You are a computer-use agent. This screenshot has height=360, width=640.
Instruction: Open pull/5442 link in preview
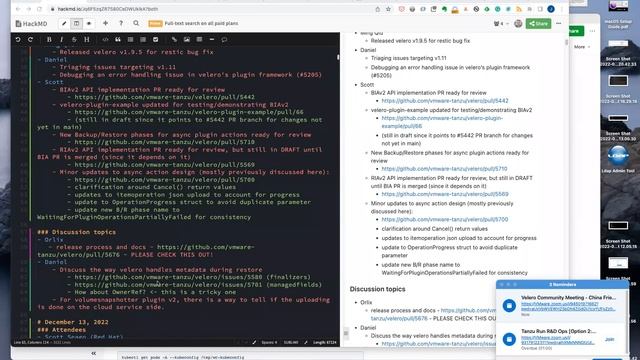point(445,101)
